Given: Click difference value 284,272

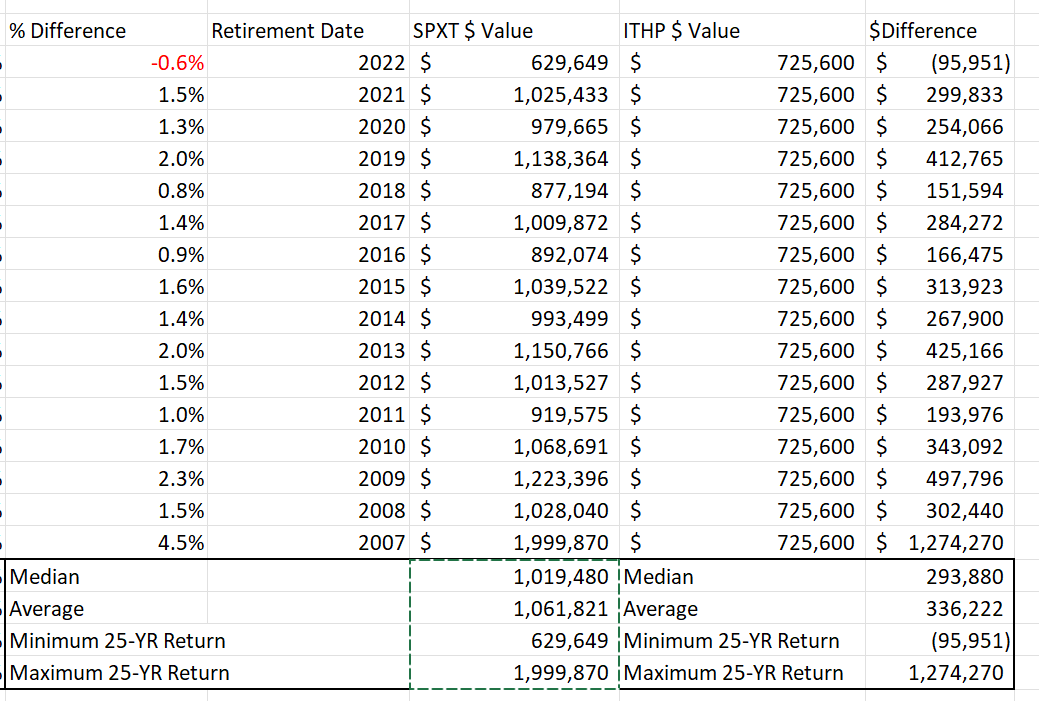Looking at the screenshot, I should point(940,223).
